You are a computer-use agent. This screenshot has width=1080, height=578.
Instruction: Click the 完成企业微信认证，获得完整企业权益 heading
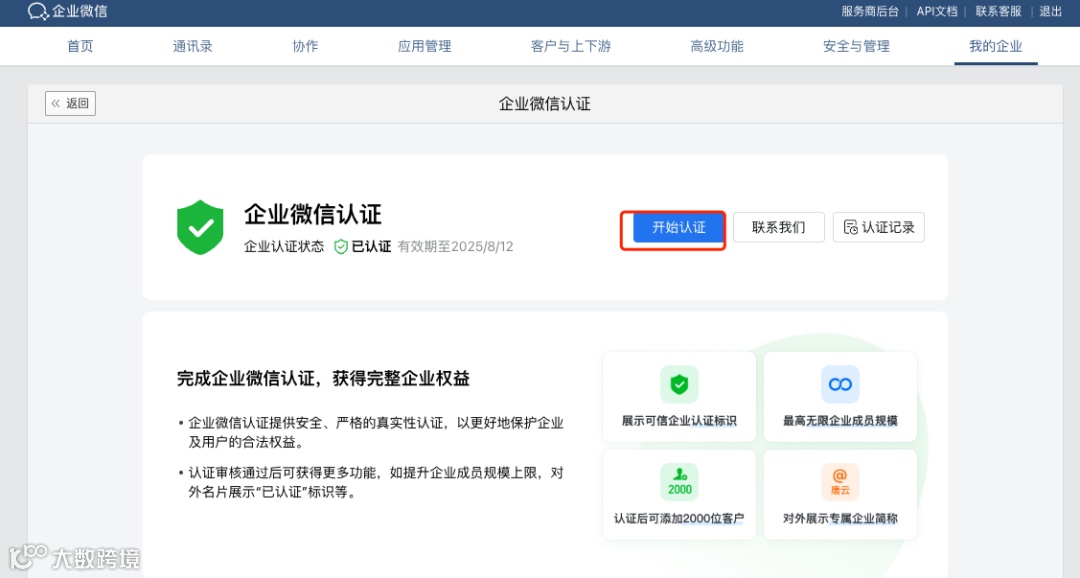click(x=323, y=378)
